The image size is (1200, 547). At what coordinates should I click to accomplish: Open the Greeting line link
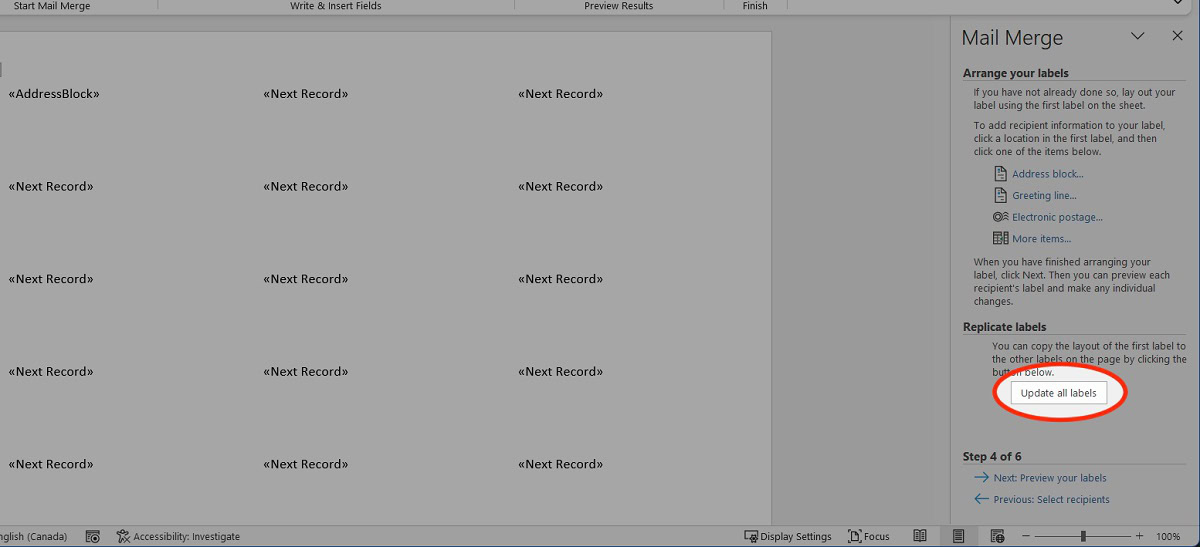coord(1044,196)
